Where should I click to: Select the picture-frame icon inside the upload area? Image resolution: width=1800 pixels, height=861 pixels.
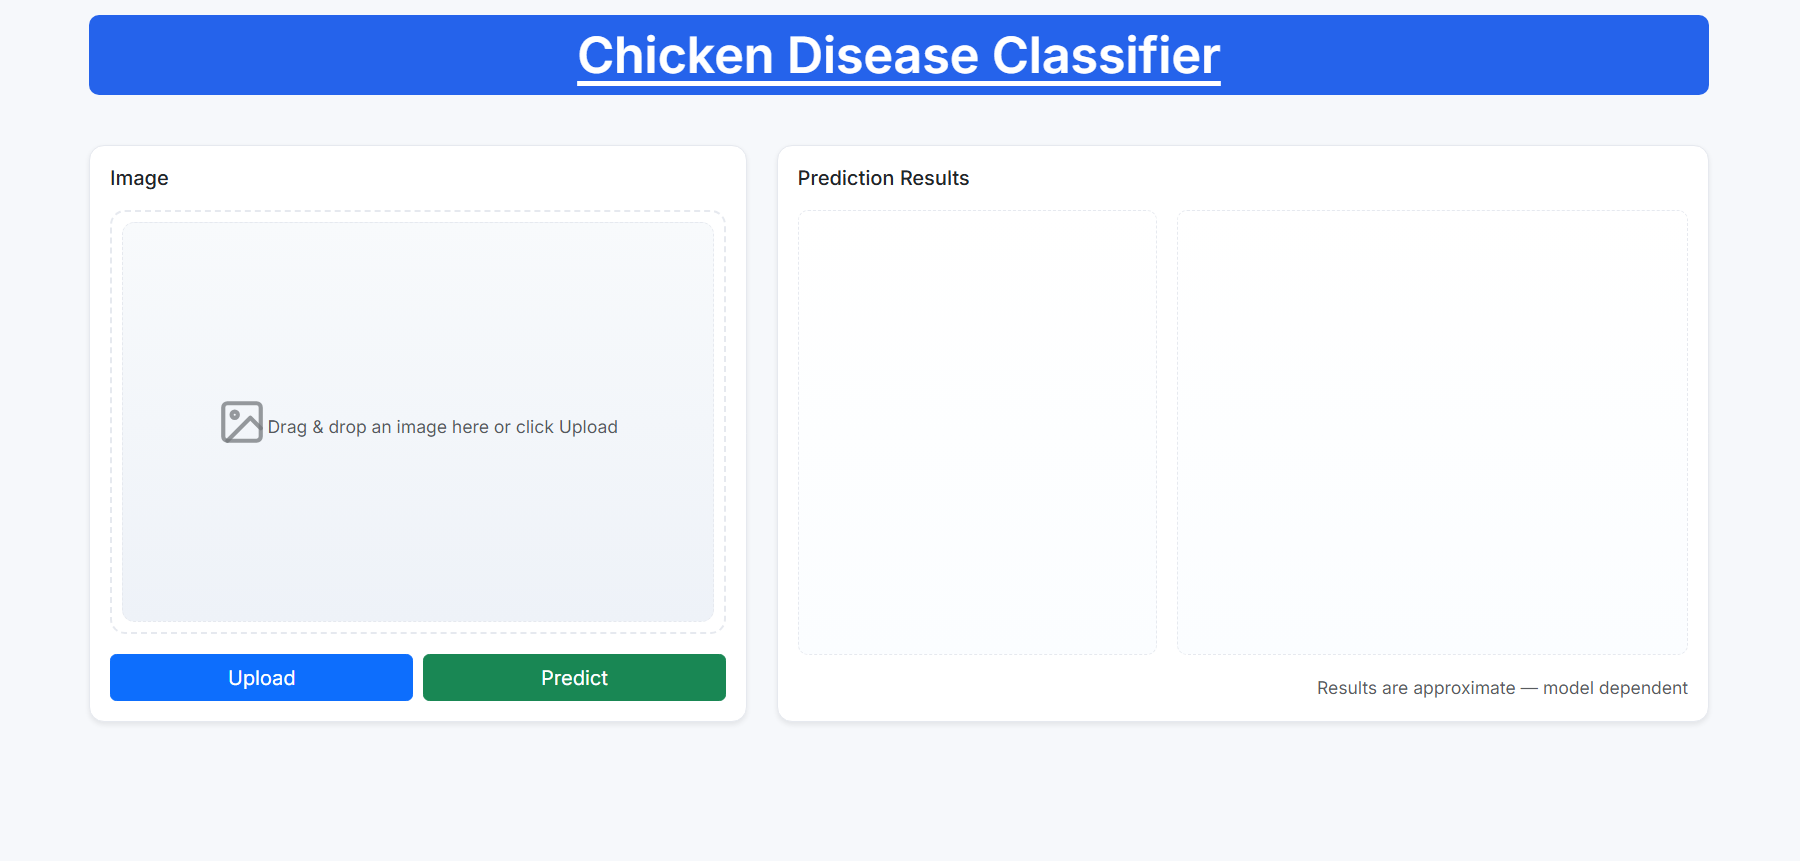click(240, 422)
